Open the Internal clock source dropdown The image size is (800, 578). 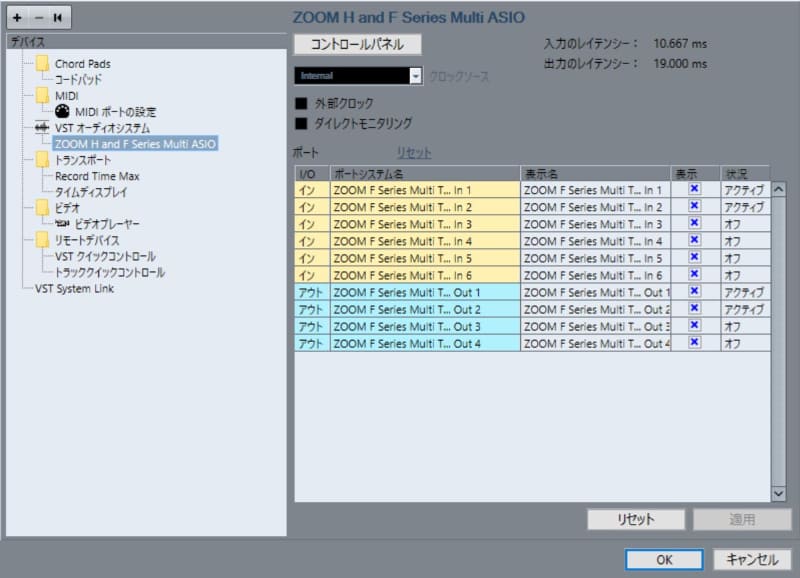[x=415, y=75]
